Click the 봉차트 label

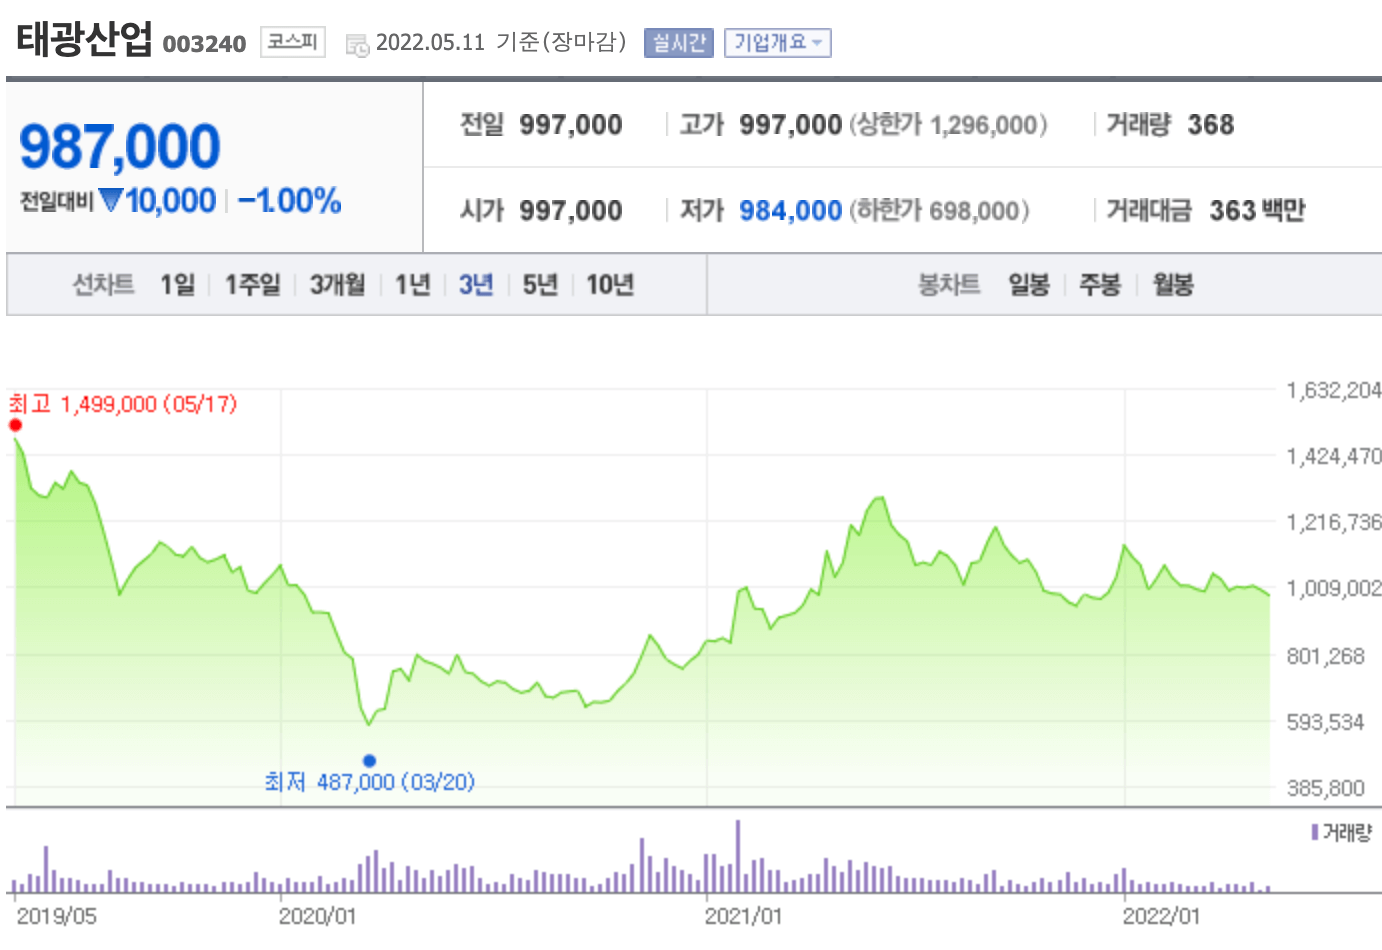949,285
